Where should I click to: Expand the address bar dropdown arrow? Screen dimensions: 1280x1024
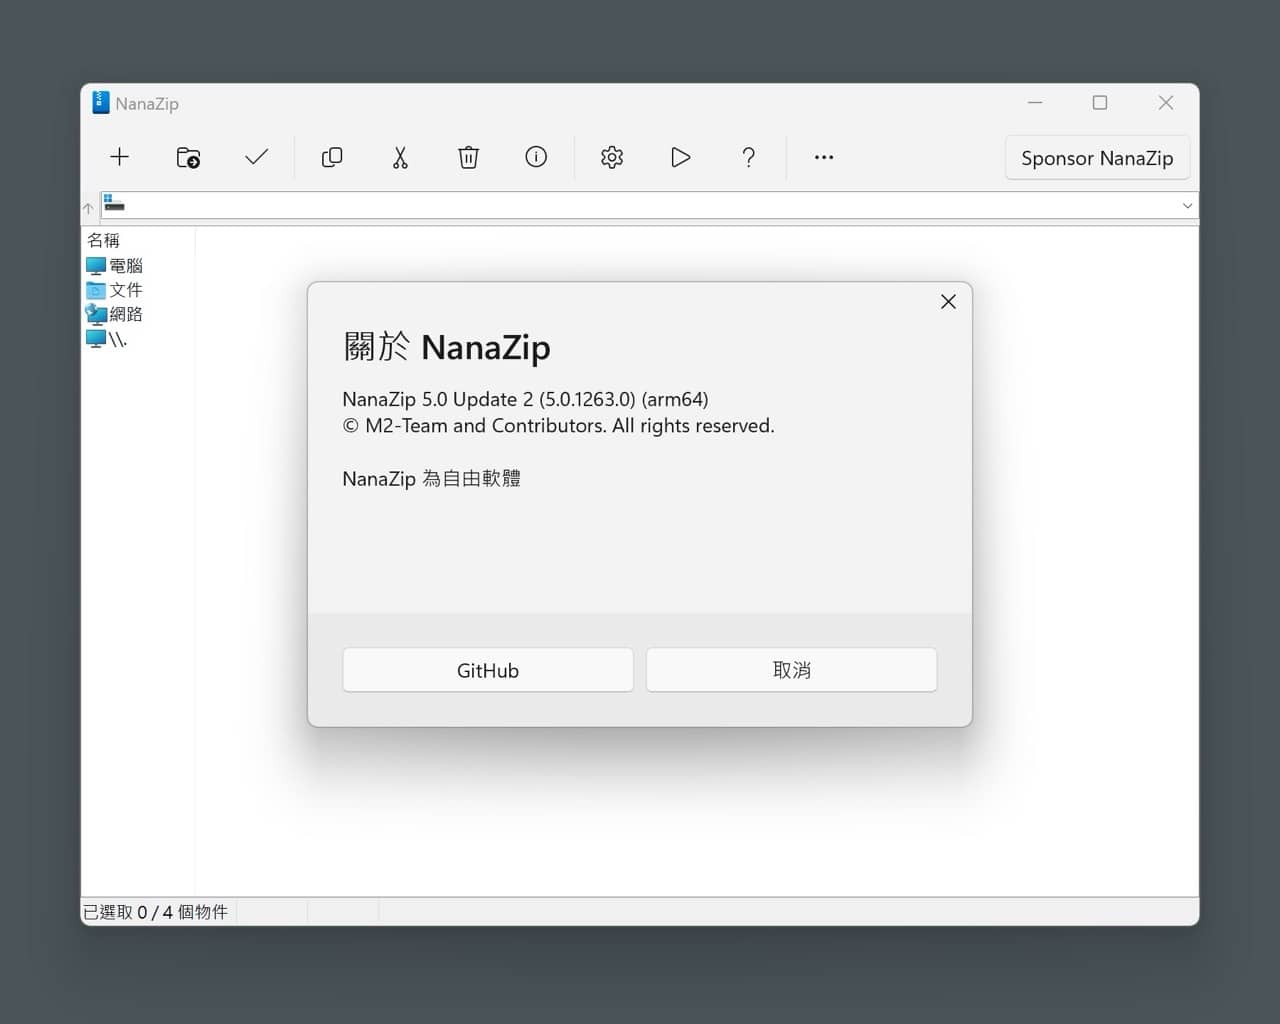1187,206
